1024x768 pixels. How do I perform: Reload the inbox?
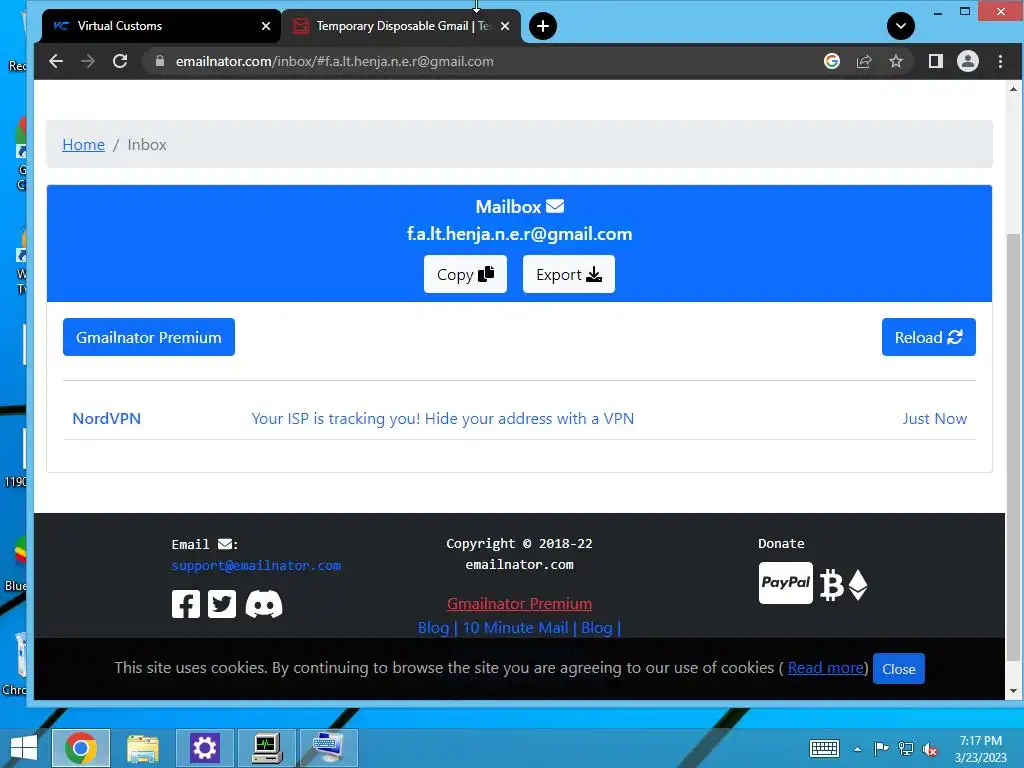coord(929,337)
